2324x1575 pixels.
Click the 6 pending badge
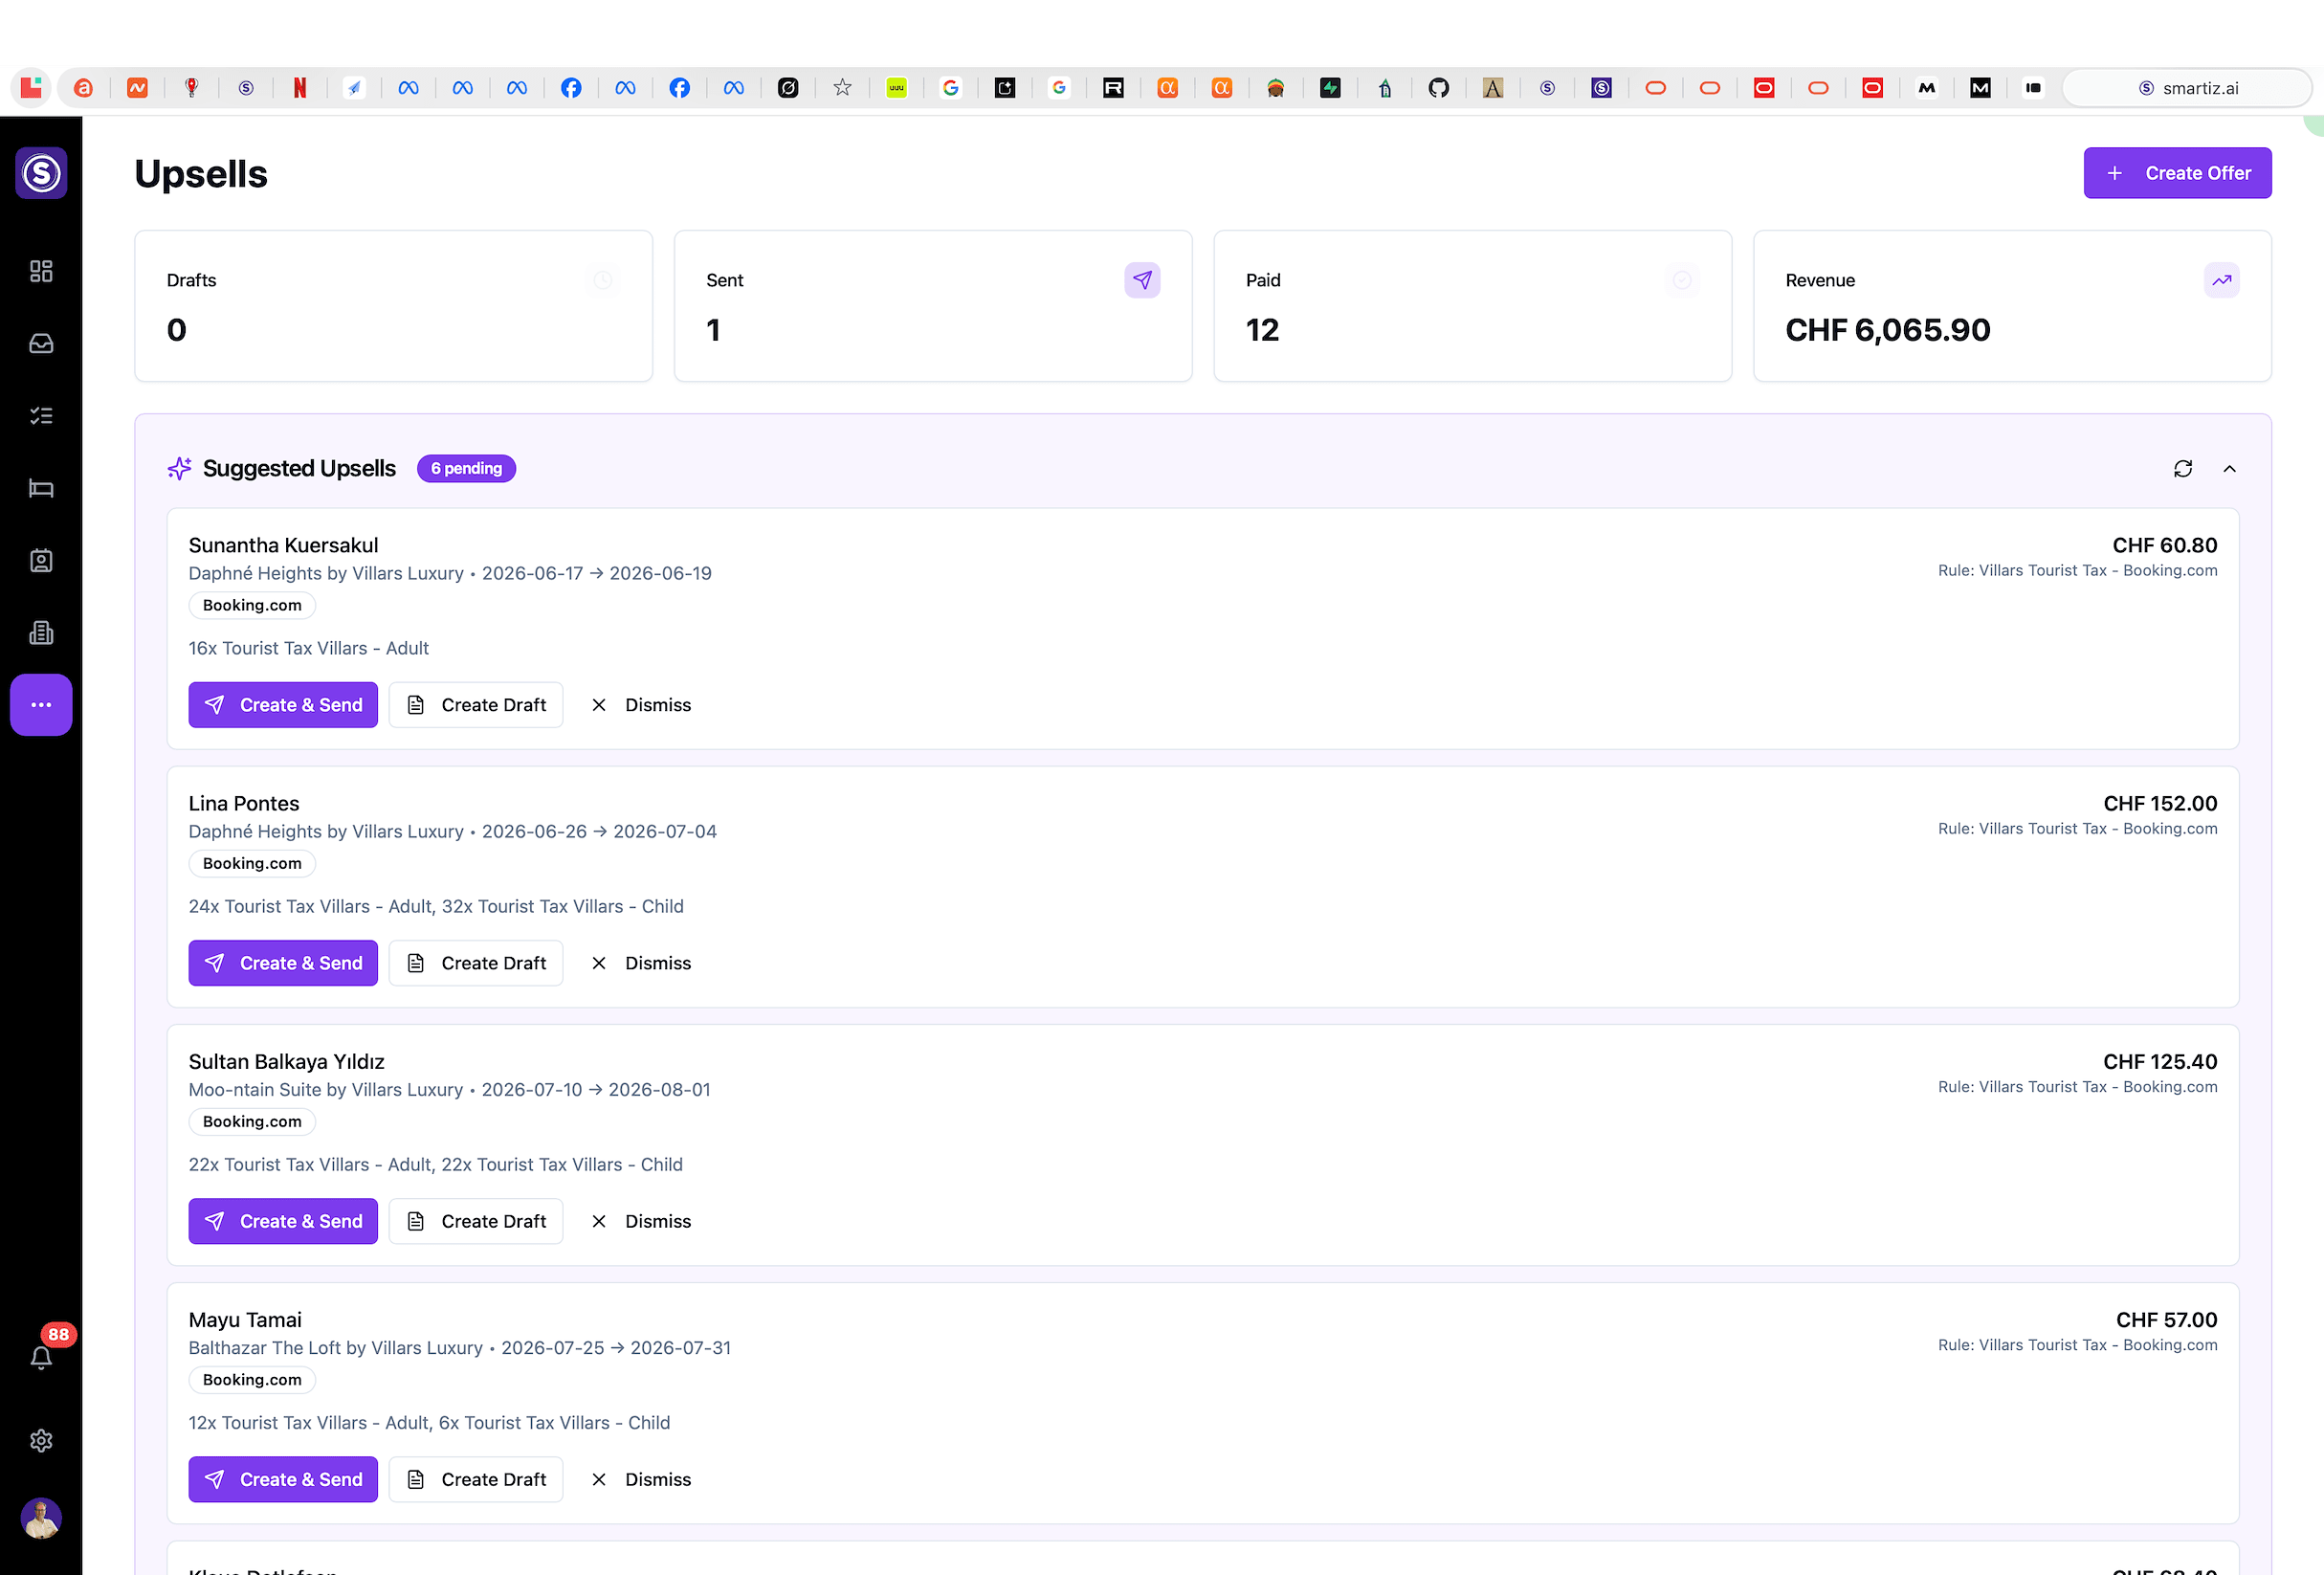[466, 469]
